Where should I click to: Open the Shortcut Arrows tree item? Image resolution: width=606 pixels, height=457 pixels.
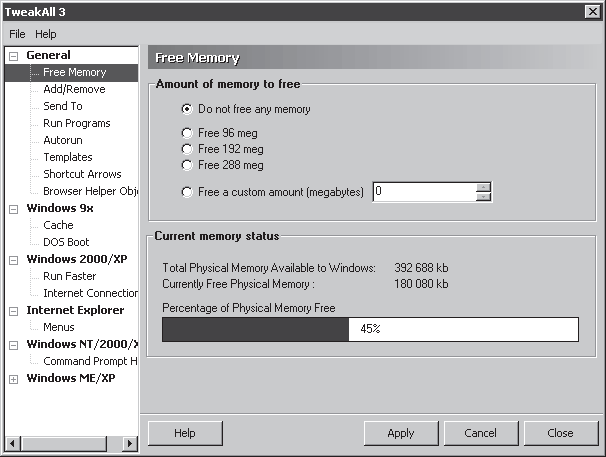[x=82, y=174]
